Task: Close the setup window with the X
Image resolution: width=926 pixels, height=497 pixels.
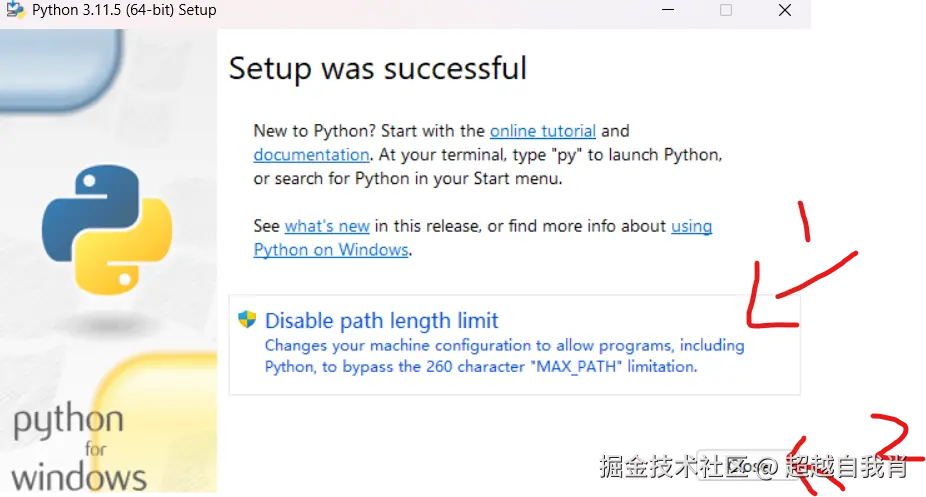Action: click(785, 10)
